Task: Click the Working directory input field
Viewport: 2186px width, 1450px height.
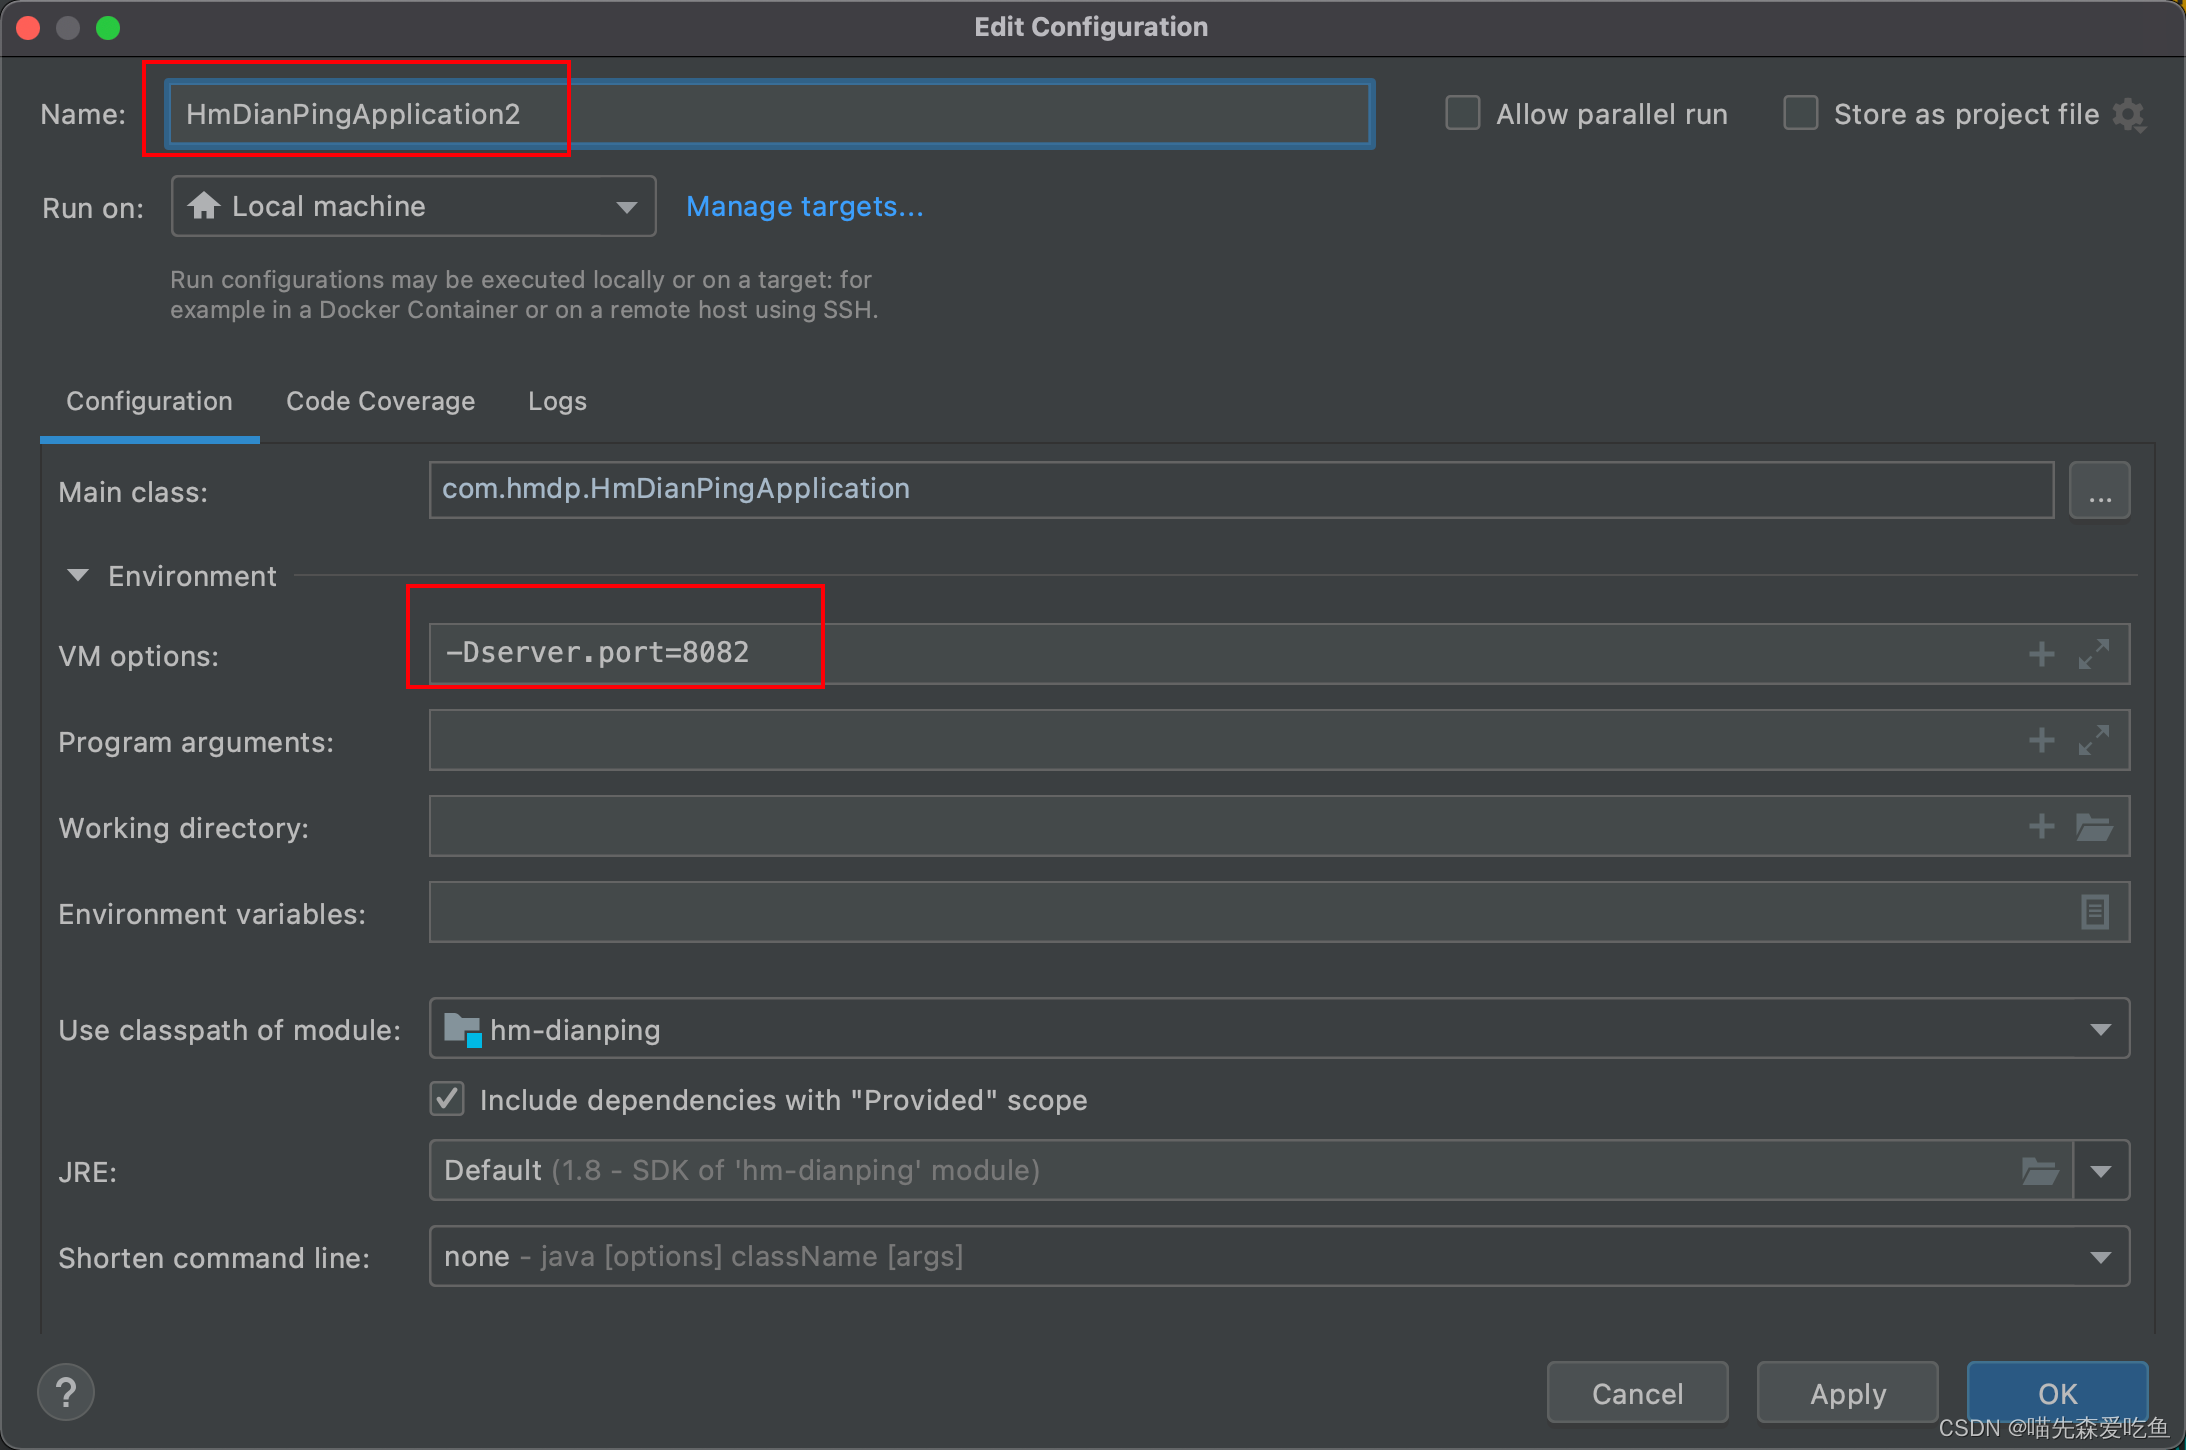Action: 1279,826
